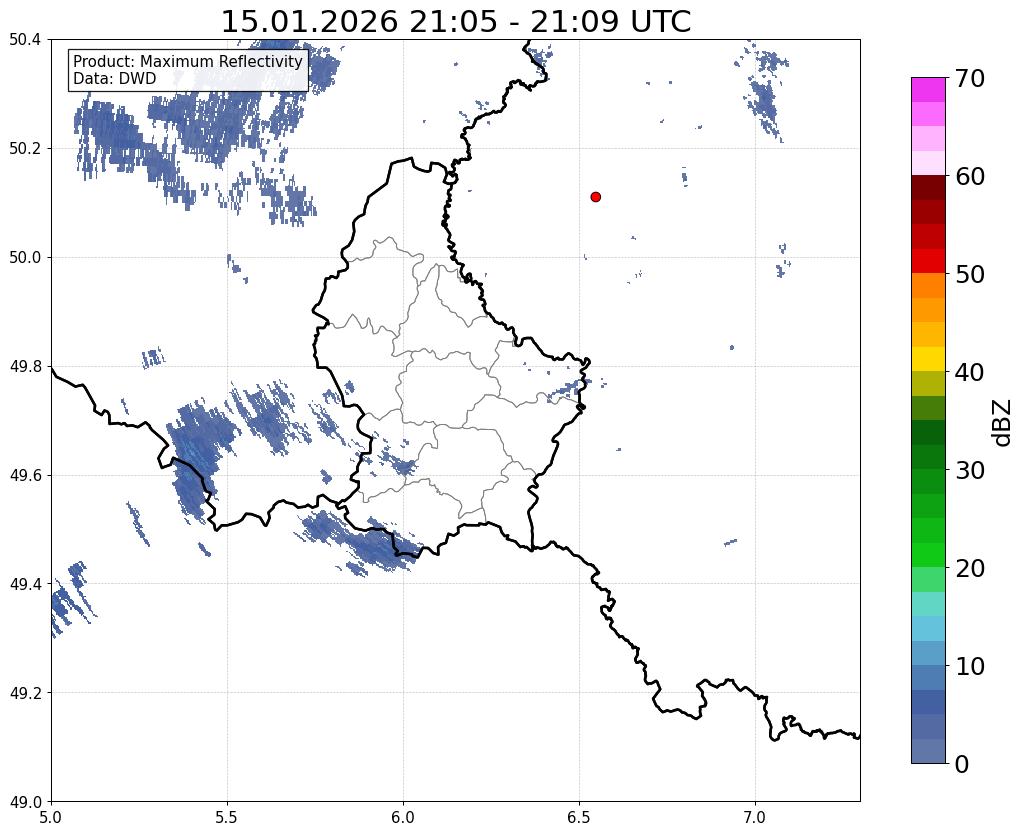1023x834 pixels.
Task: Click the latitude tick label 49.6
Action: pos(25,476)
